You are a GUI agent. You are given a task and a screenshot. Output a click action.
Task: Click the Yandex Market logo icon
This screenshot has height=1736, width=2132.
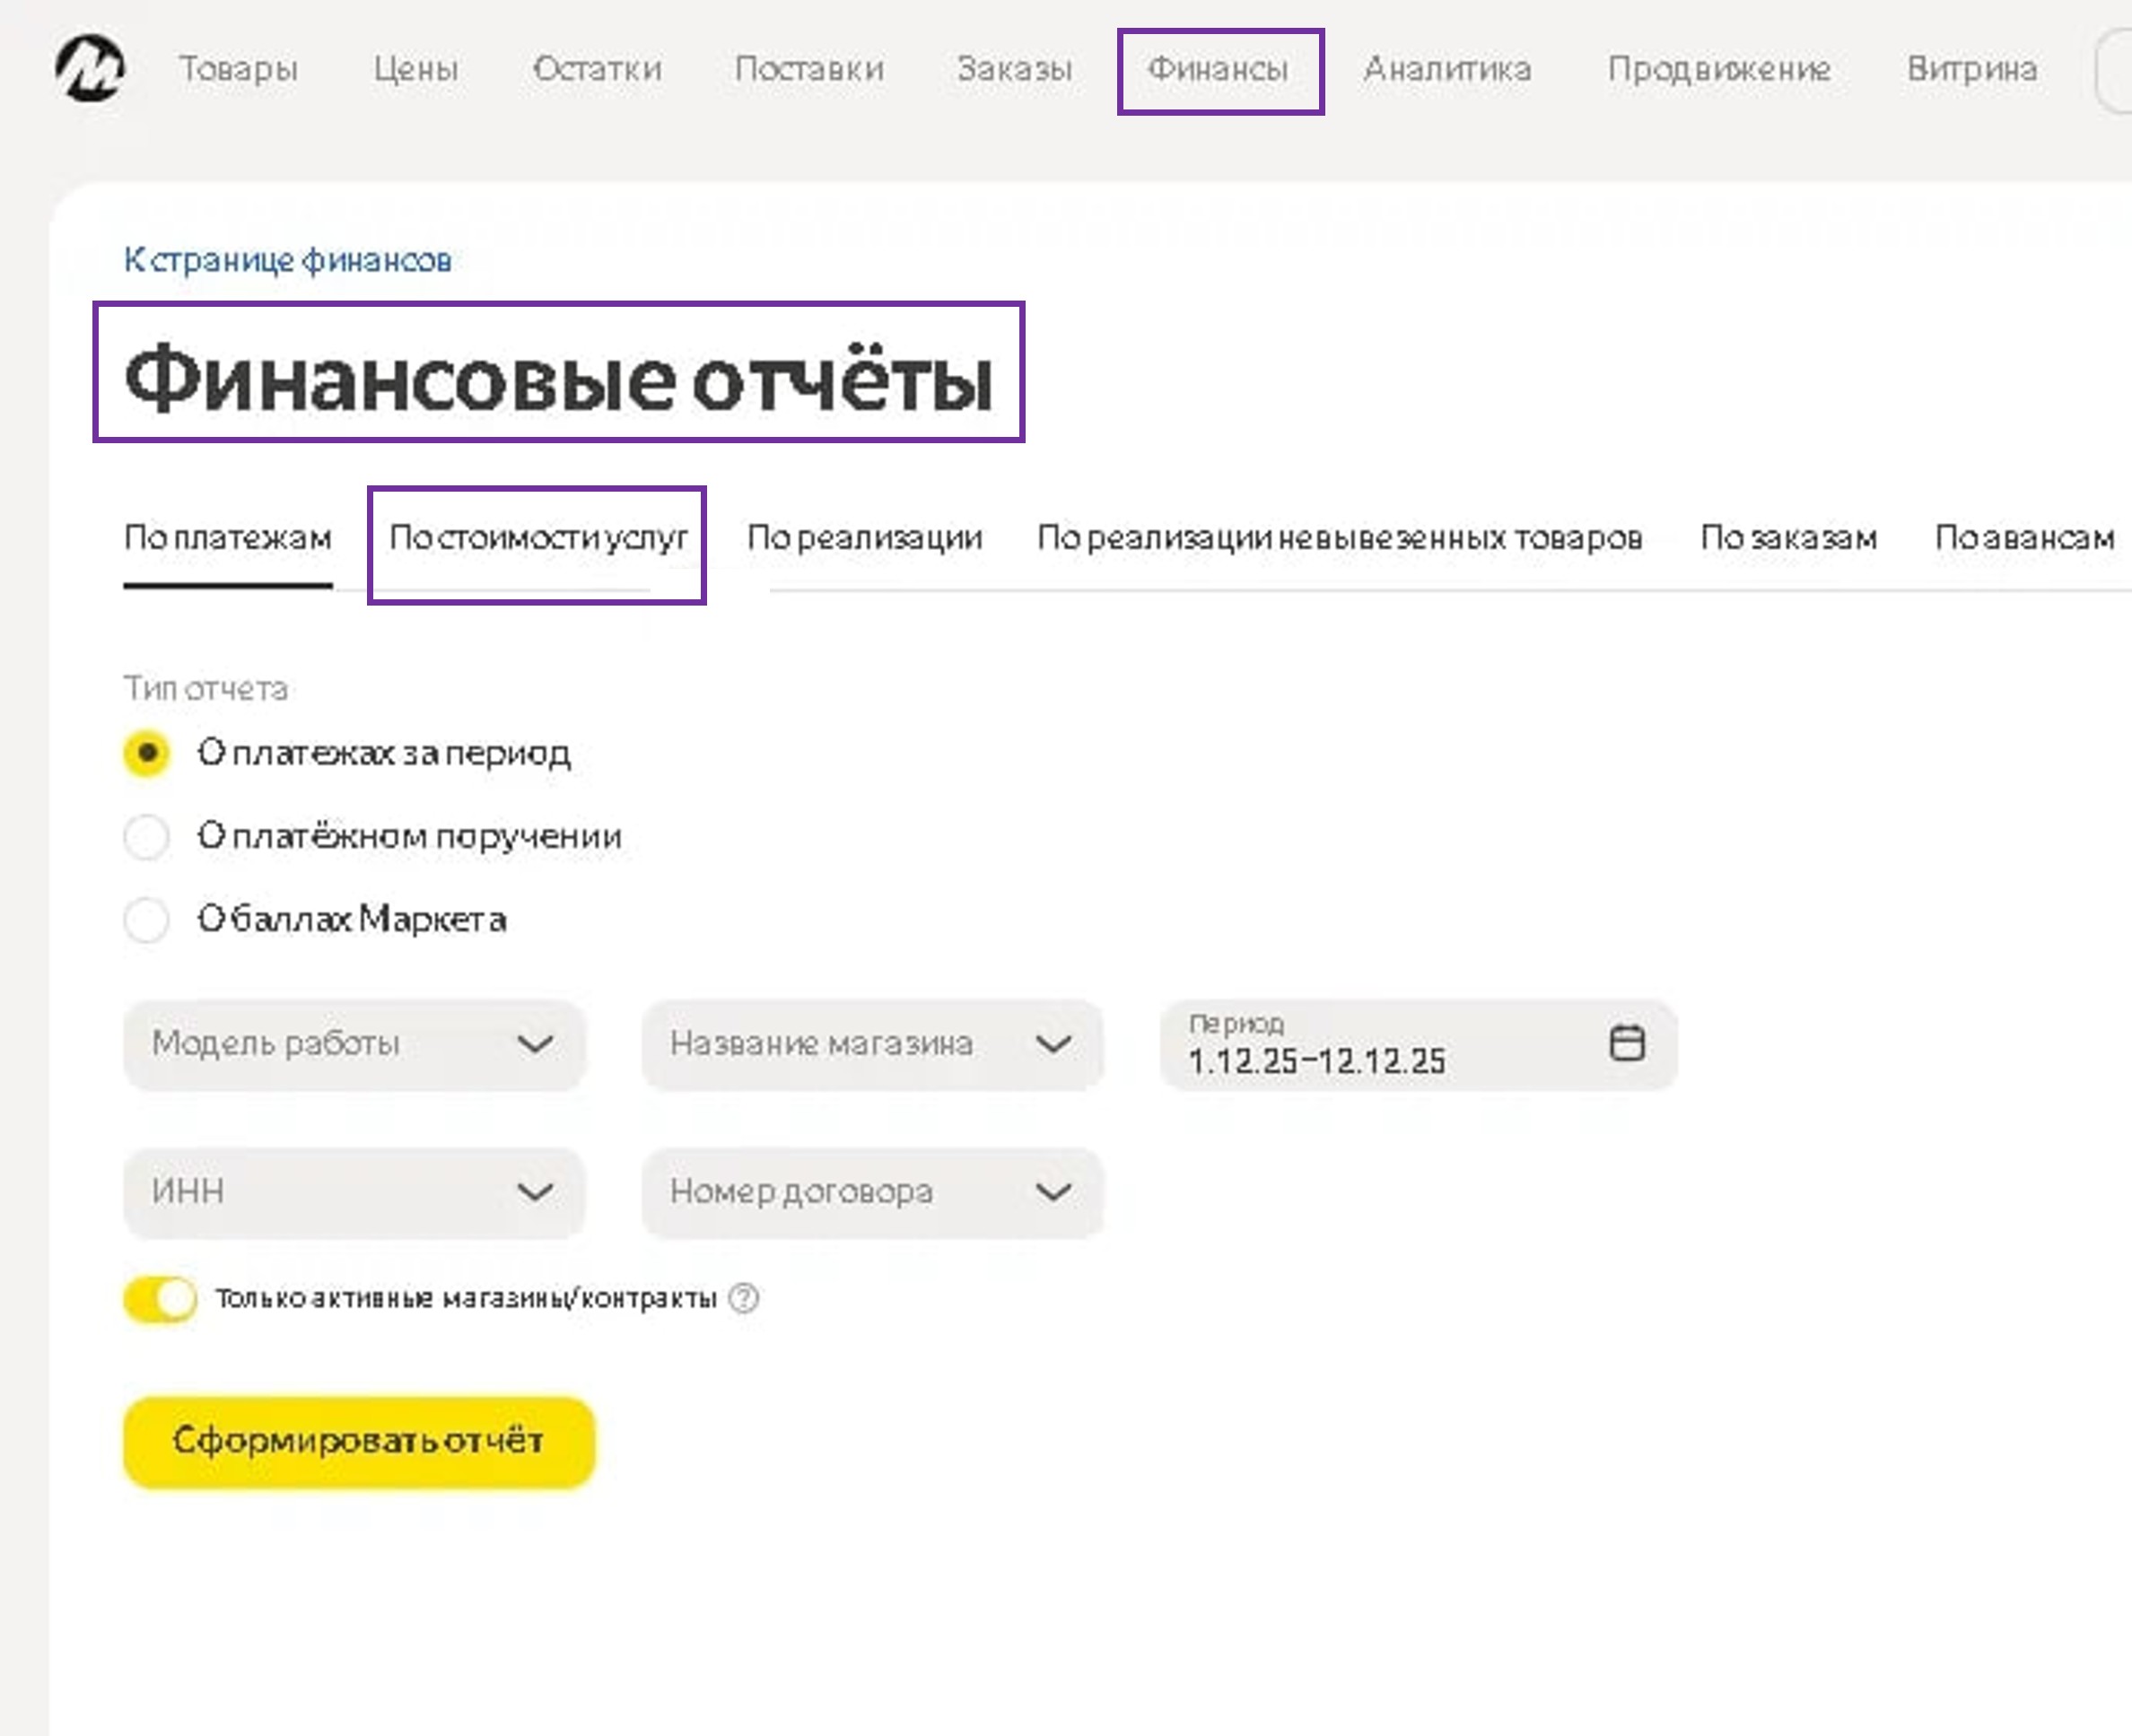click(x=90, y=68)
